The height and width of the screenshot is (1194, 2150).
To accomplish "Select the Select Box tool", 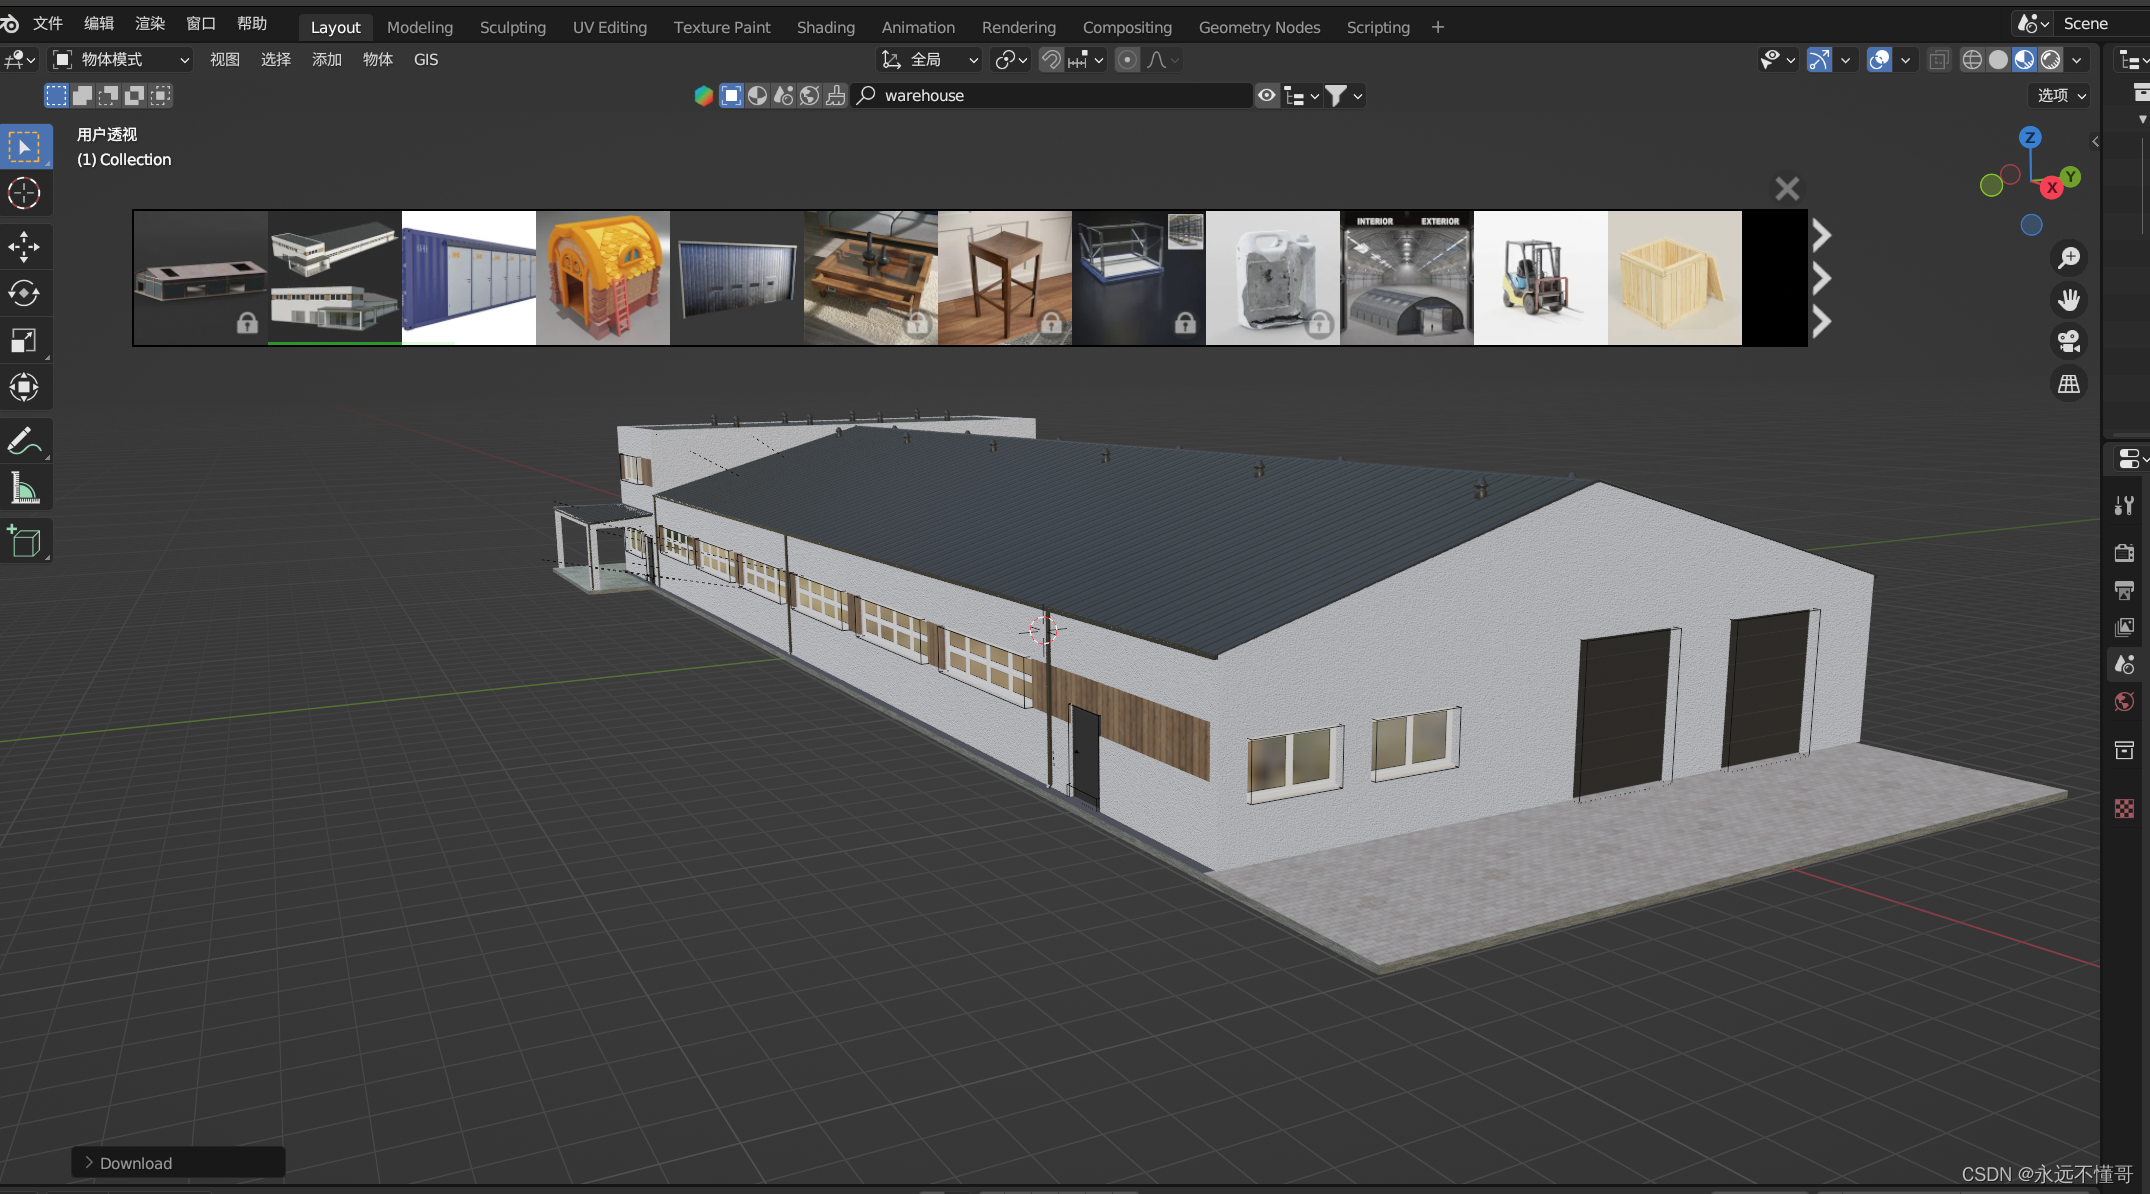I will (x=25, y=147).
